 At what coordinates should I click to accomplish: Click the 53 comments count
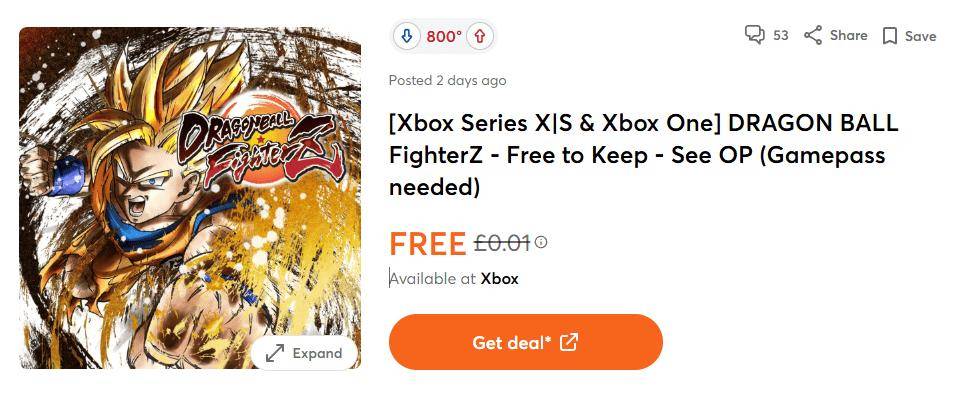(780, 35)
